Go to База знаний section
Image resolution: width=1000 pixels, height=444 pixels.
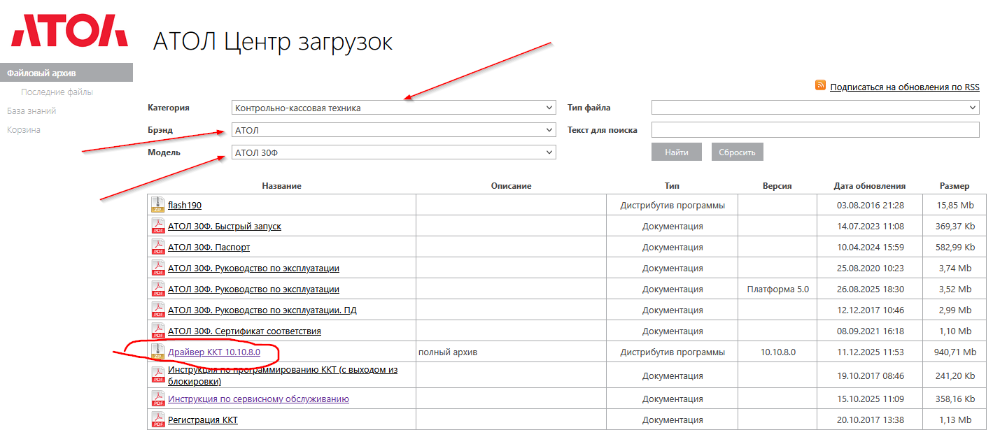coord(31,111)
